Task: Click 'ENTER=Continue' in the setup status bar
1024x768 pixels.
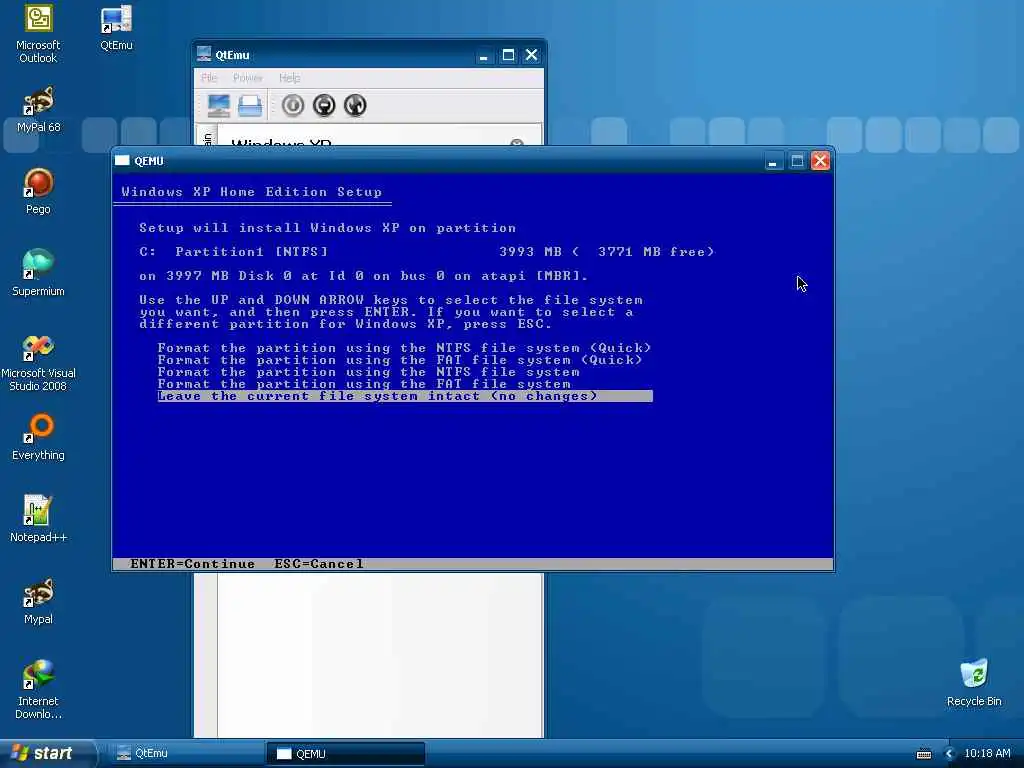Action: pos(192,564)
